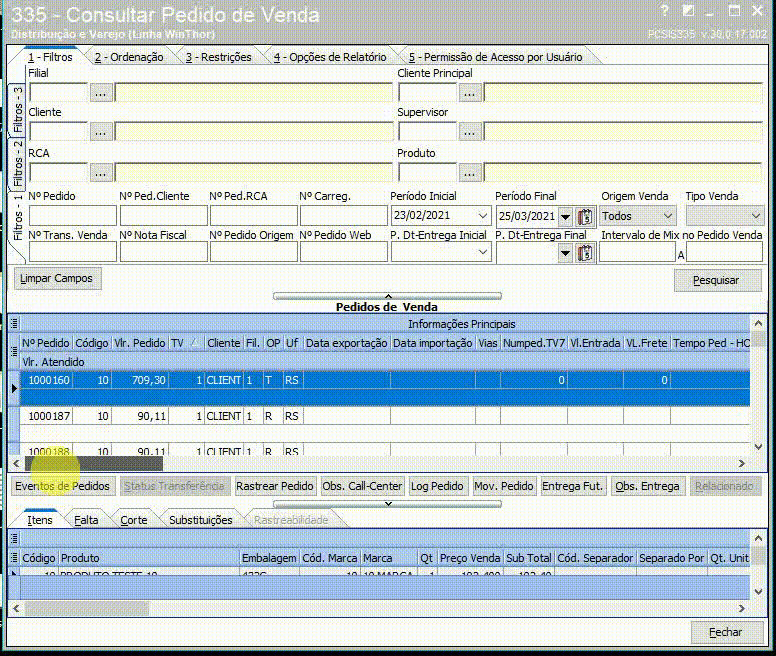Click Log Pedido button
This screenshot has width=776, height=656.
click(x=436, y=486)
